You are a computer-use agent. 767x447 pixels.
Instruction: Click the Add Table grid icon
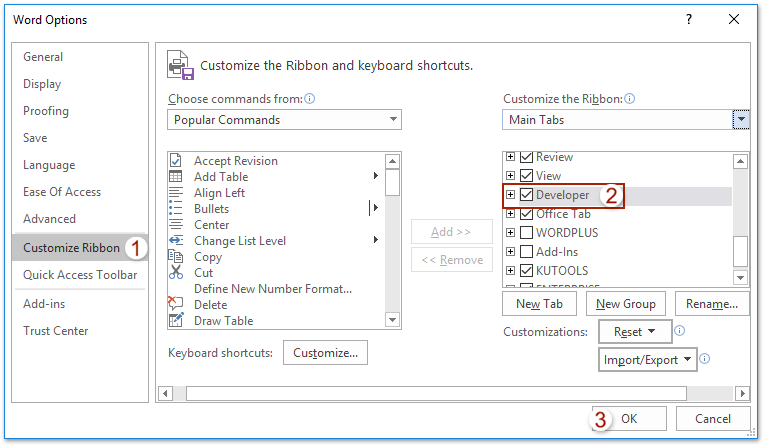[x=176, y=177]
